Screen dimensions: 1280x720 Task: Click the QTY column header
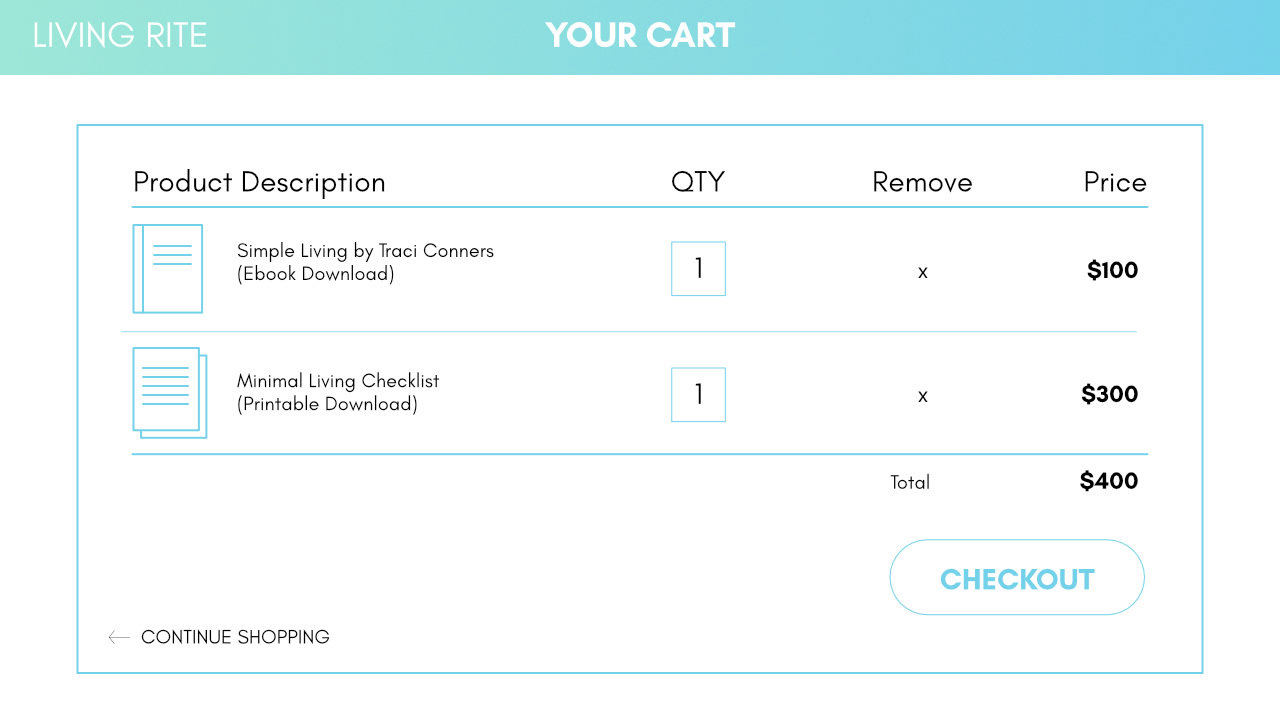click(698, 182)
